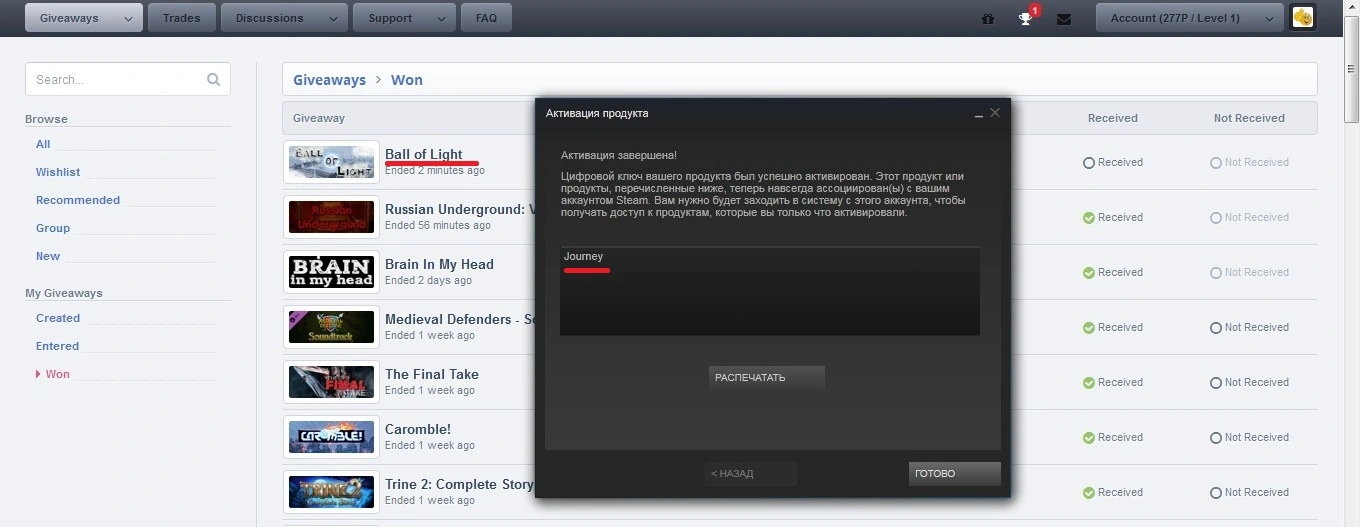The width and height of the screenshot is (1360, 527).
Task: Toggle Received for Caromble!
Action: [x=1112, y=437]
